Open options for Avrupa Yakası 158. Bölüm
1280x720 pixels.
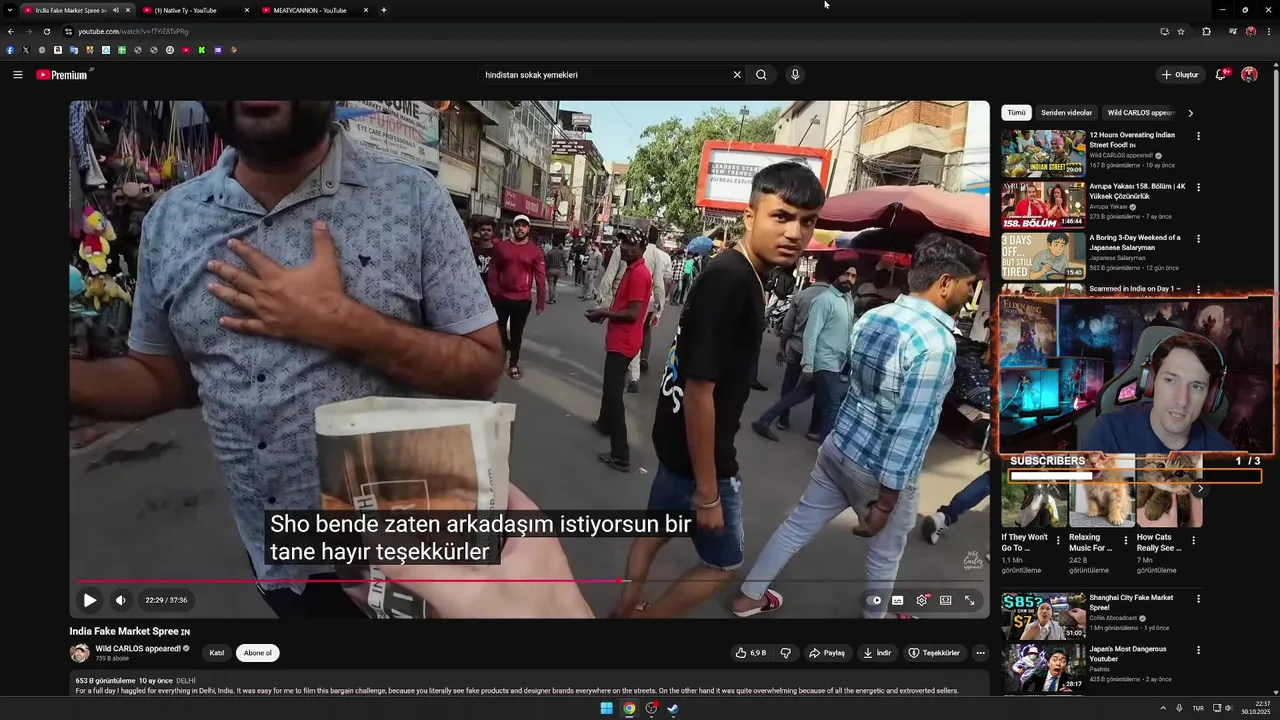pos(1198,187)
